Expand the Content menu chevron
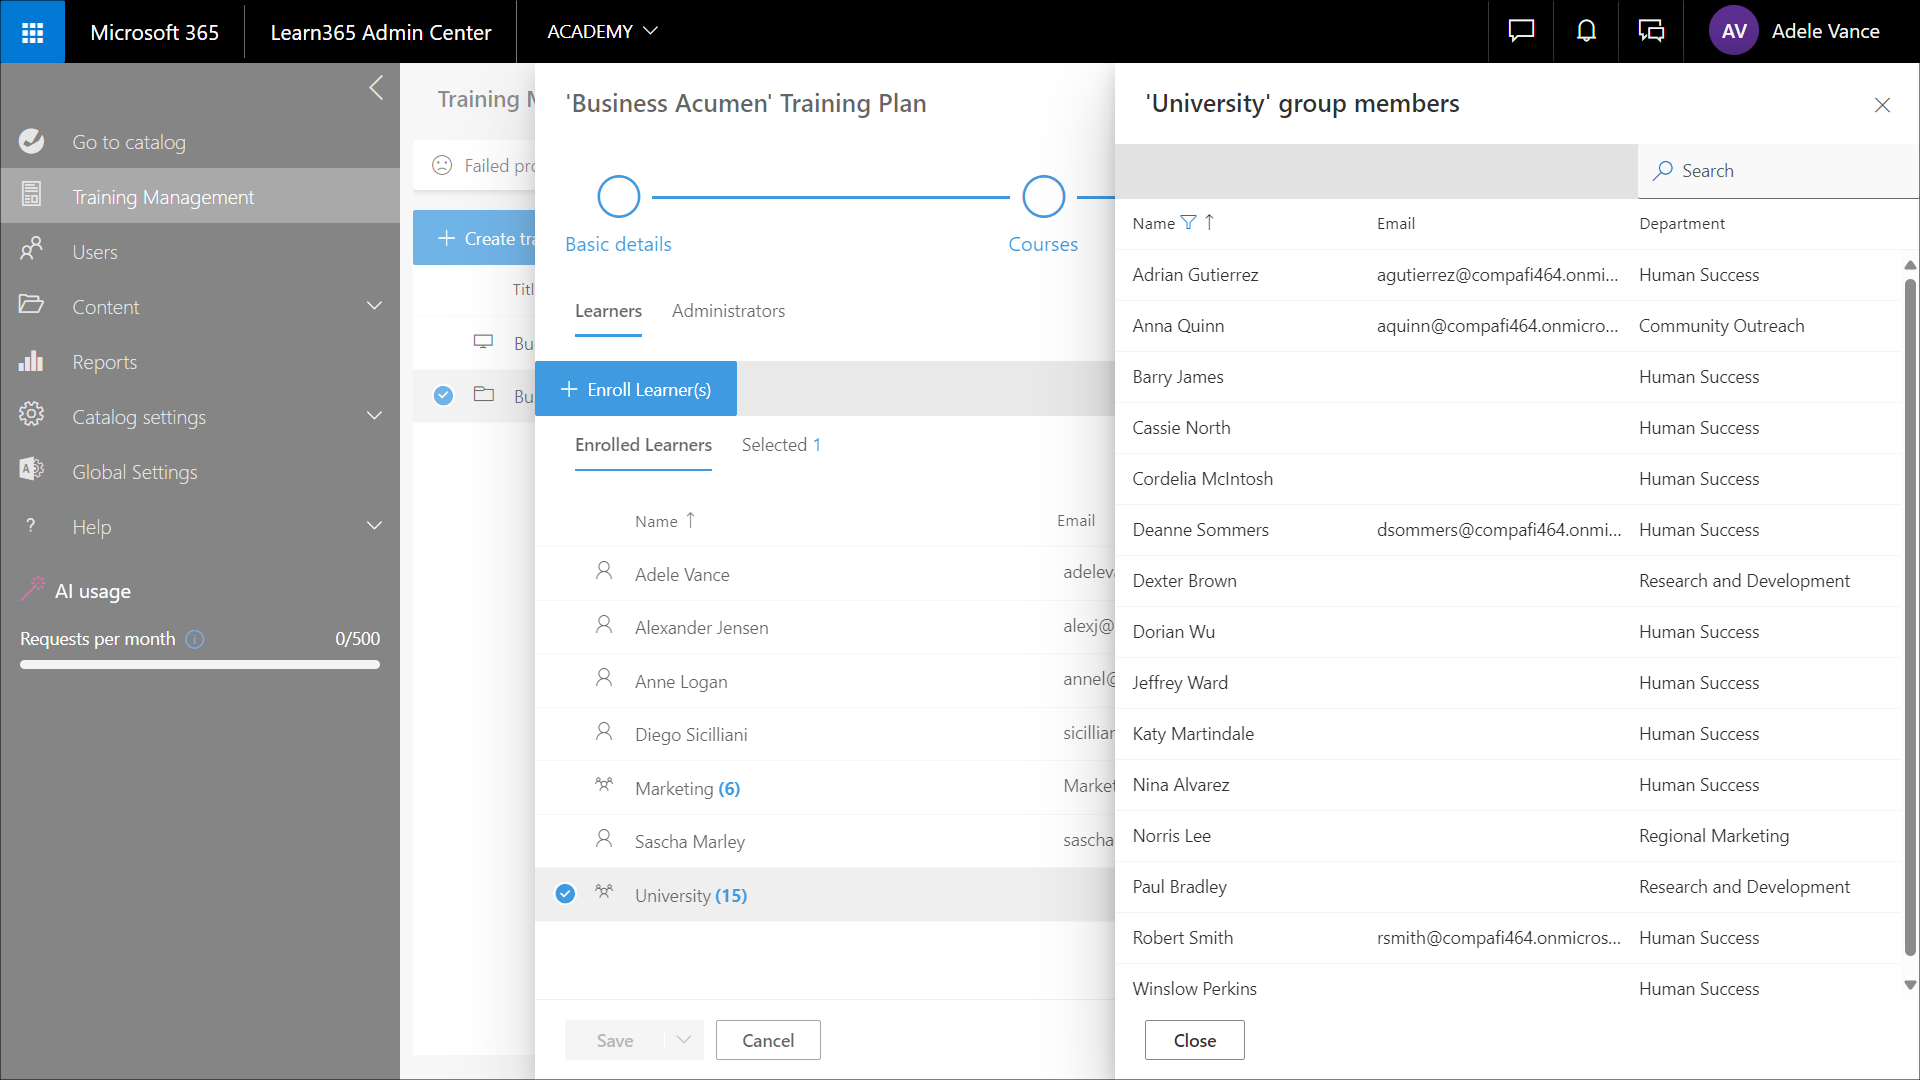Viewport: 1920px width, 1080px height. [x=375, y=306]
